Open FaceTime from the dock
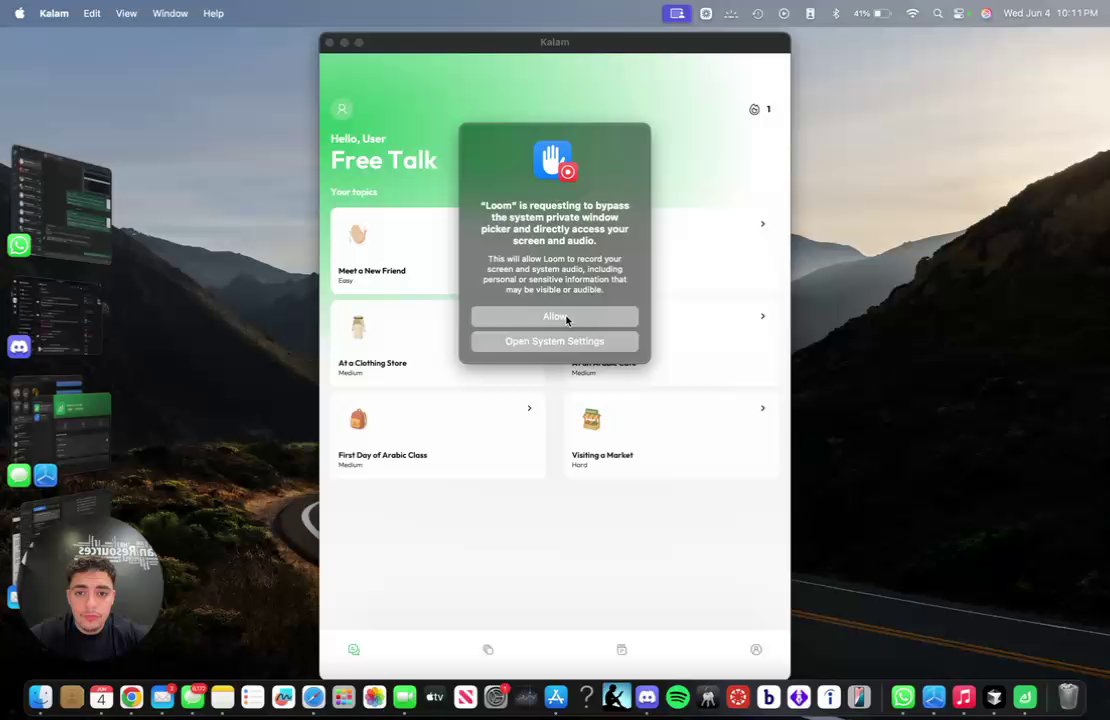Viewport: 1110px width, 720px height. 405,697
